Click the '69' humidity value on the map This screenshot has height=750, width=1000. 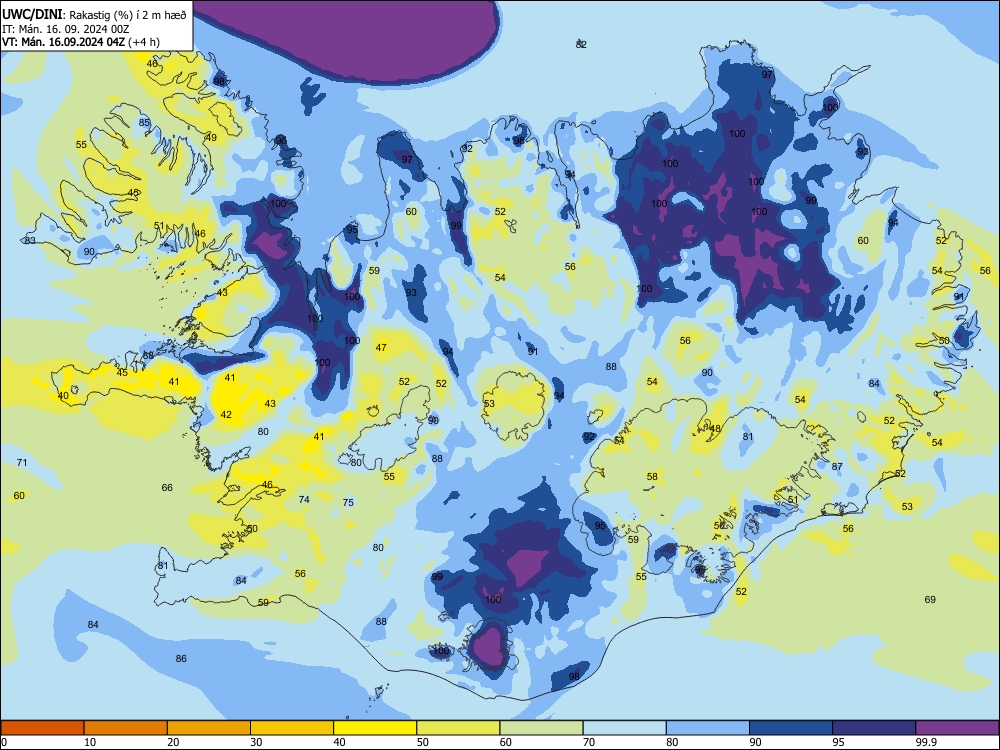click(930, 599)
